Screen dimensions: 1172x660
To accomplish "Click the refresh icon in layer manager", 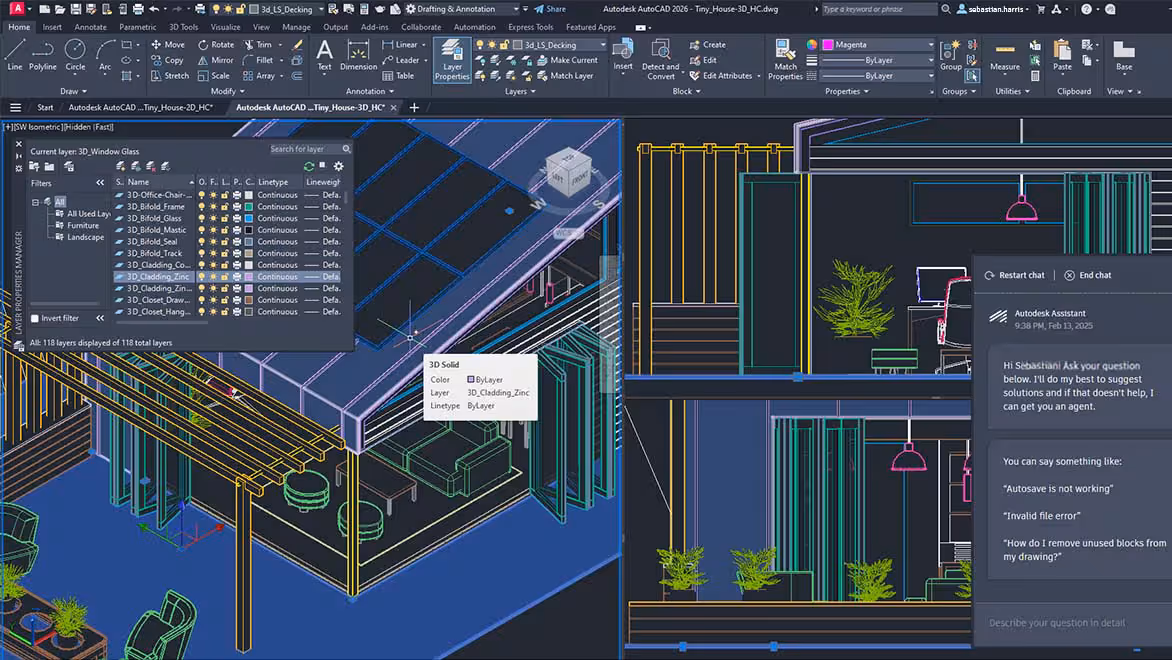I will pos(309,166).
